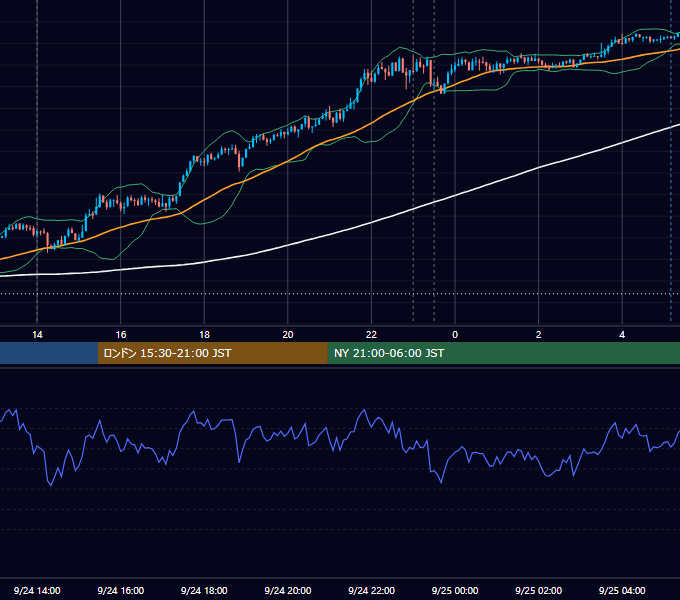Click the blue session bar before London
Image resolution: width=680 pixels, height=600 pixels.
49,353
